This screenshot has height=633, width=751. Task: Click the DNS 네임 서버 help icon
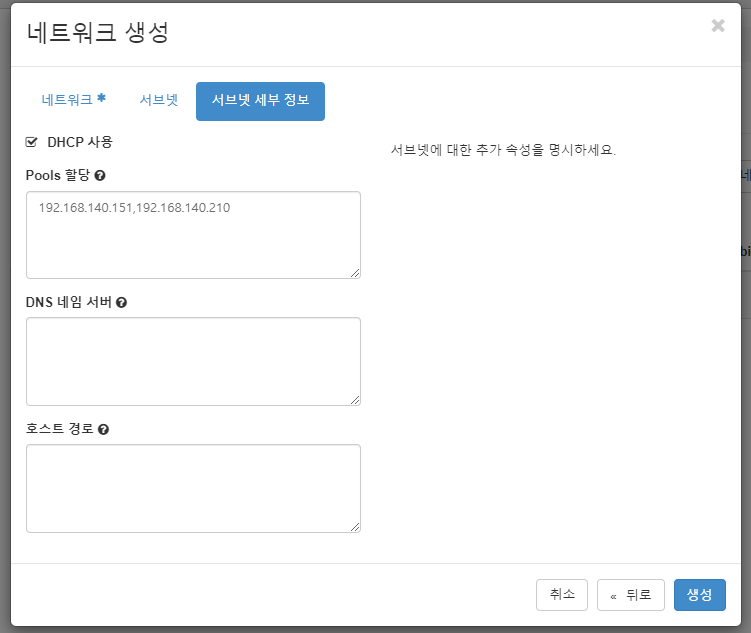tap(122, 303)
